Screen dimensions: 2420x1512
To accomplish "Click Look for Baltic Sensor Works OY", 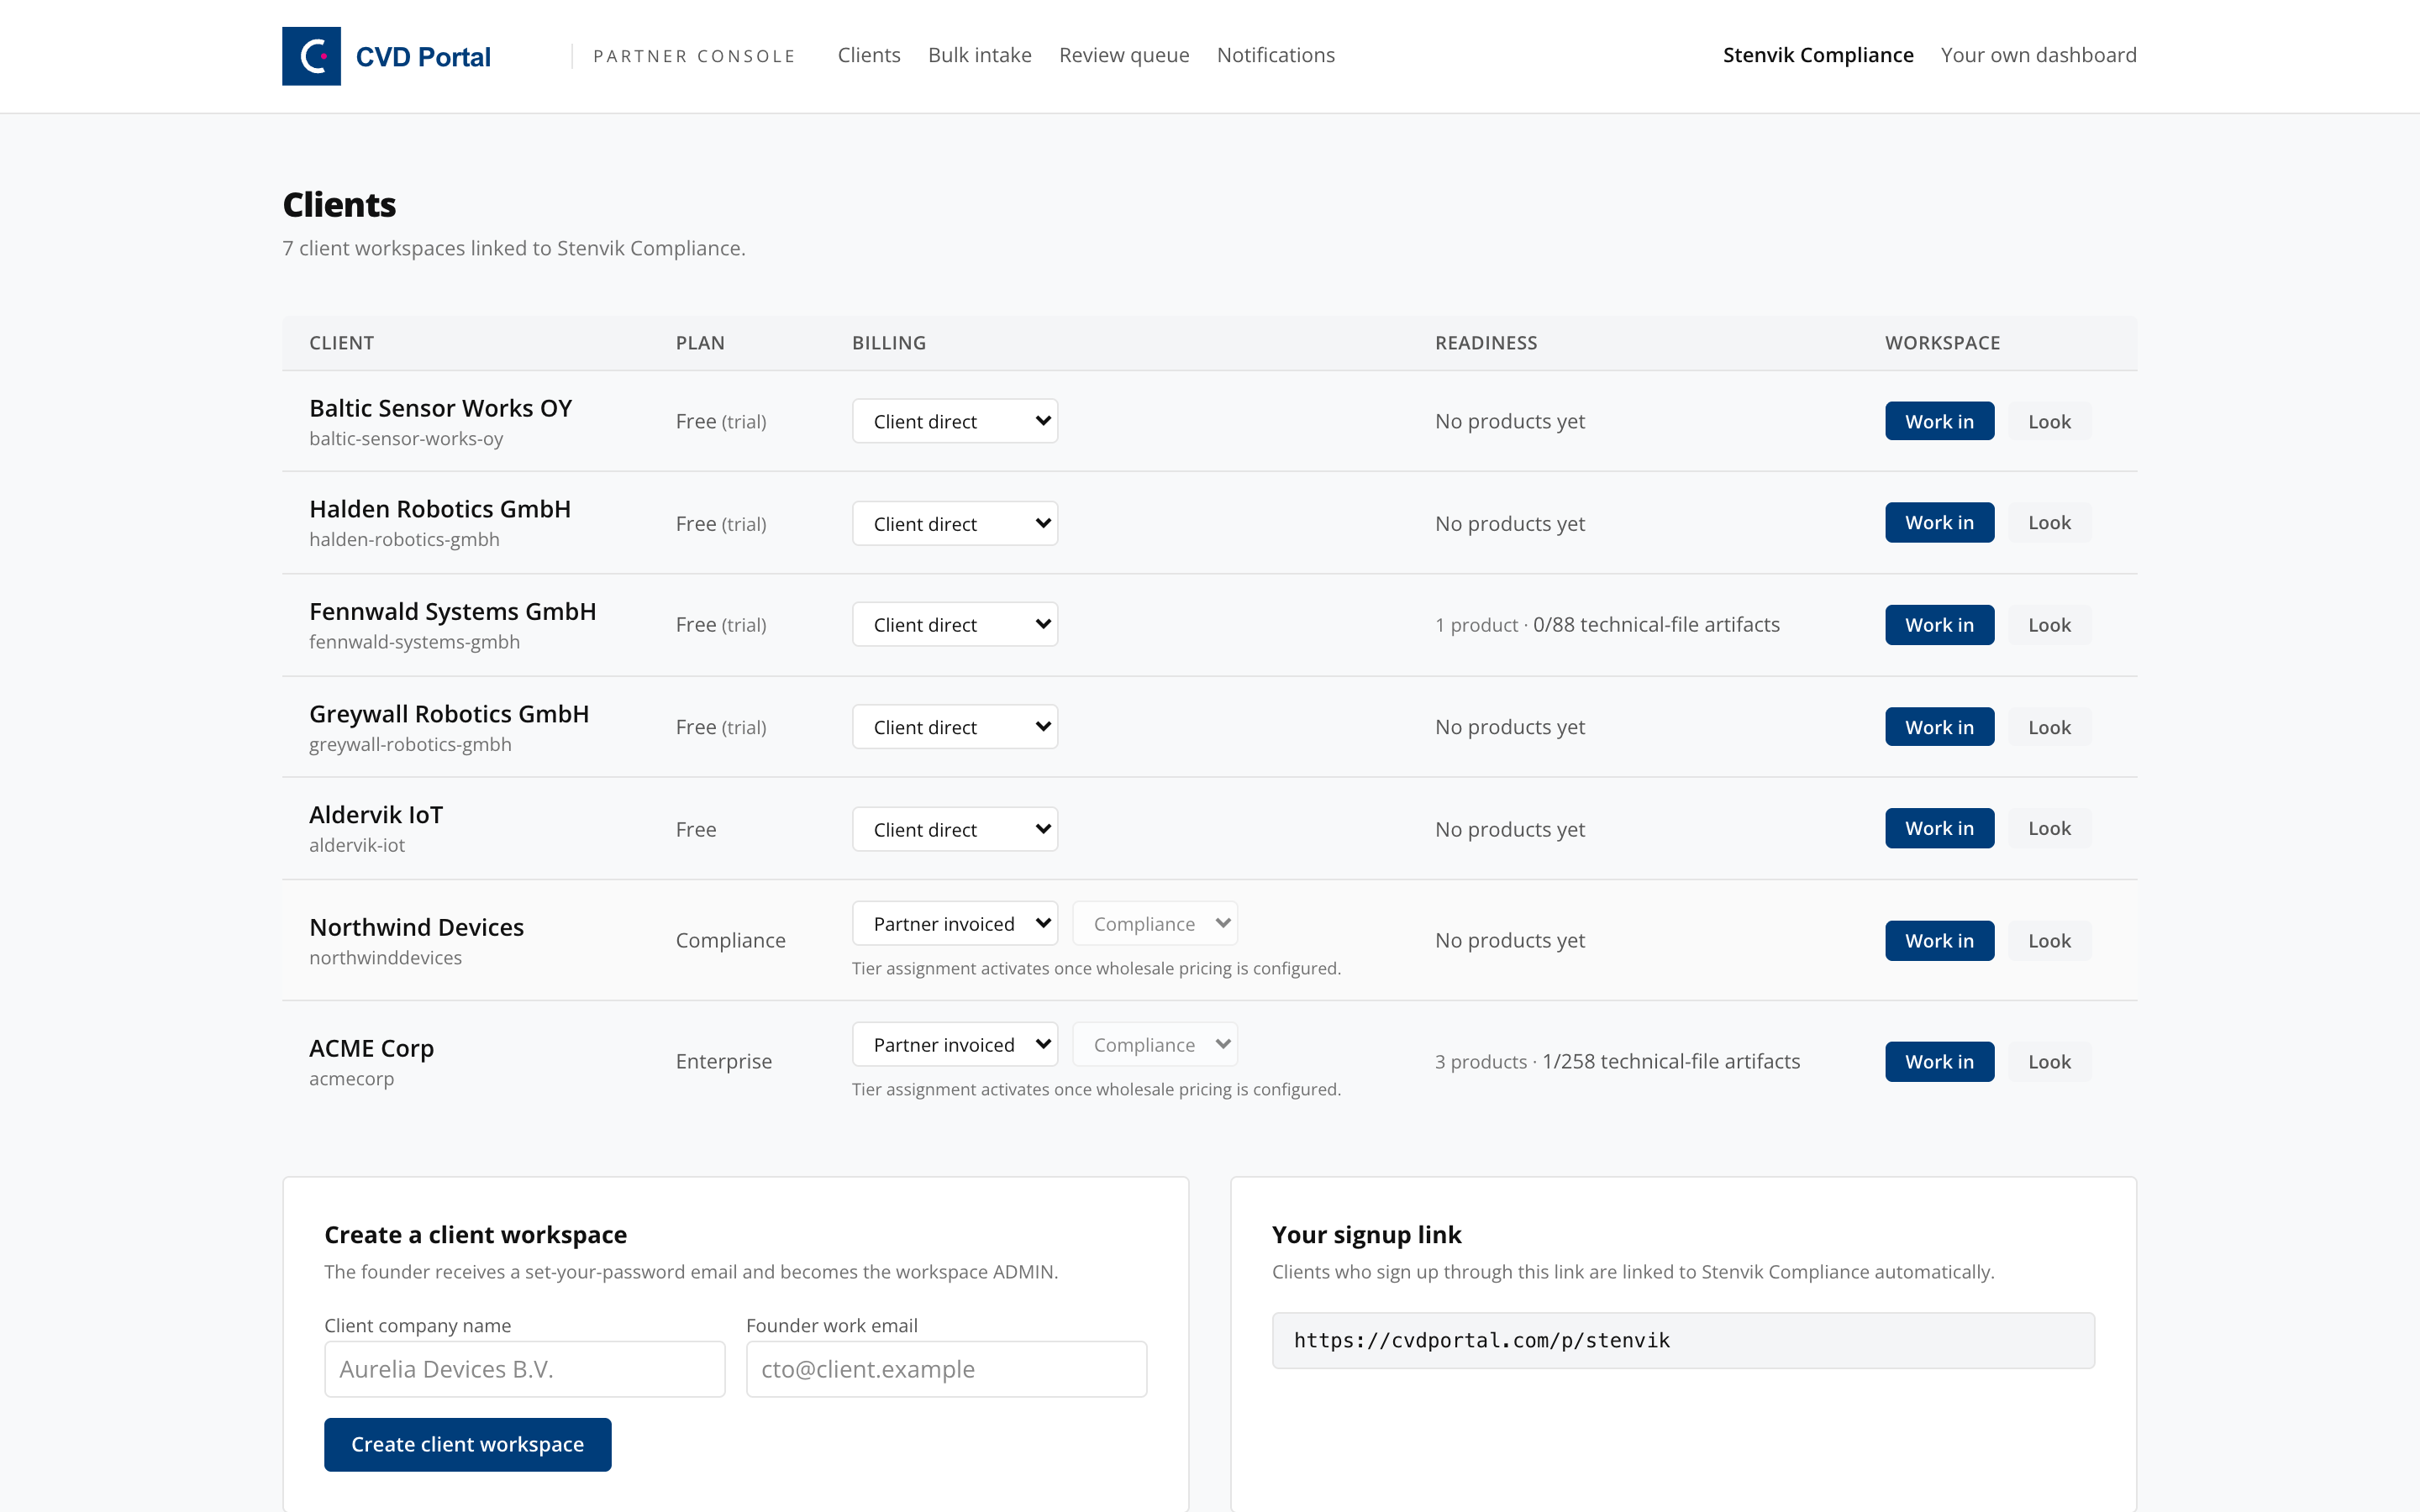I will (x=2049, y=421).
